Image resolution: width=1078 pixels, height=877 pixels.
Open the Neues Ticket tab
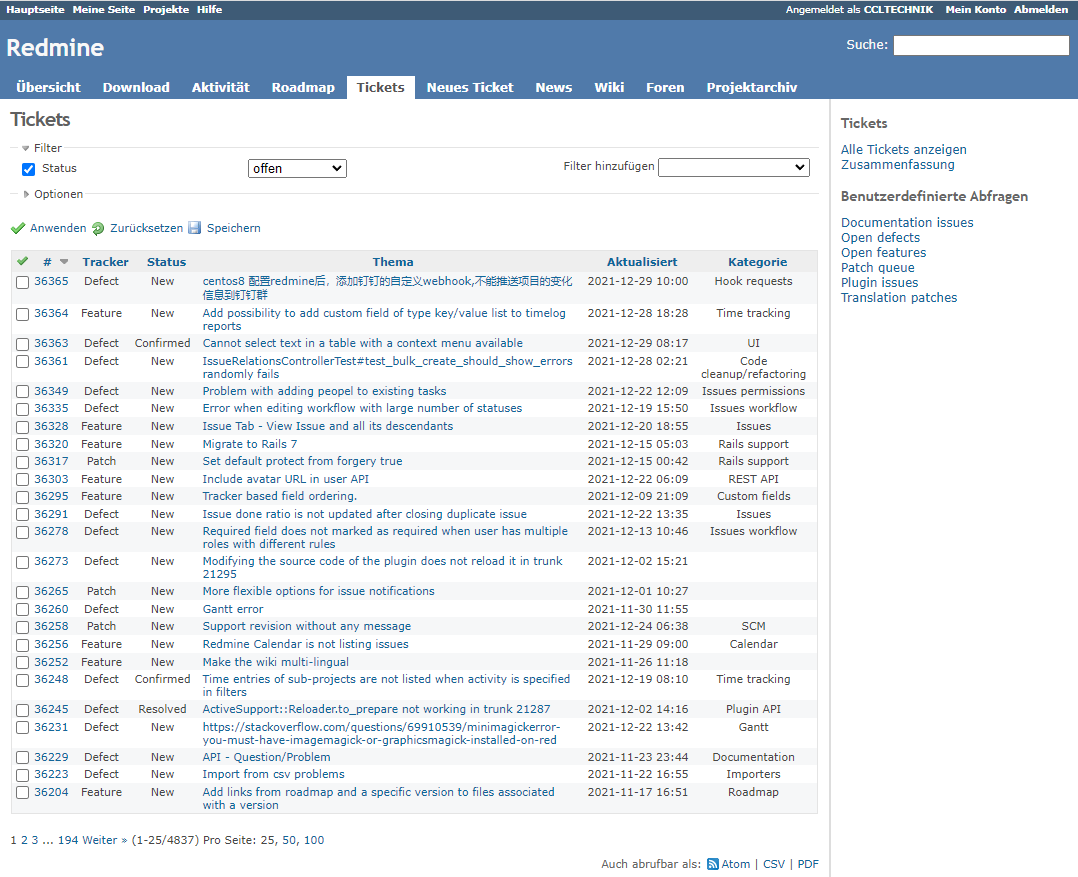[469, 87]
